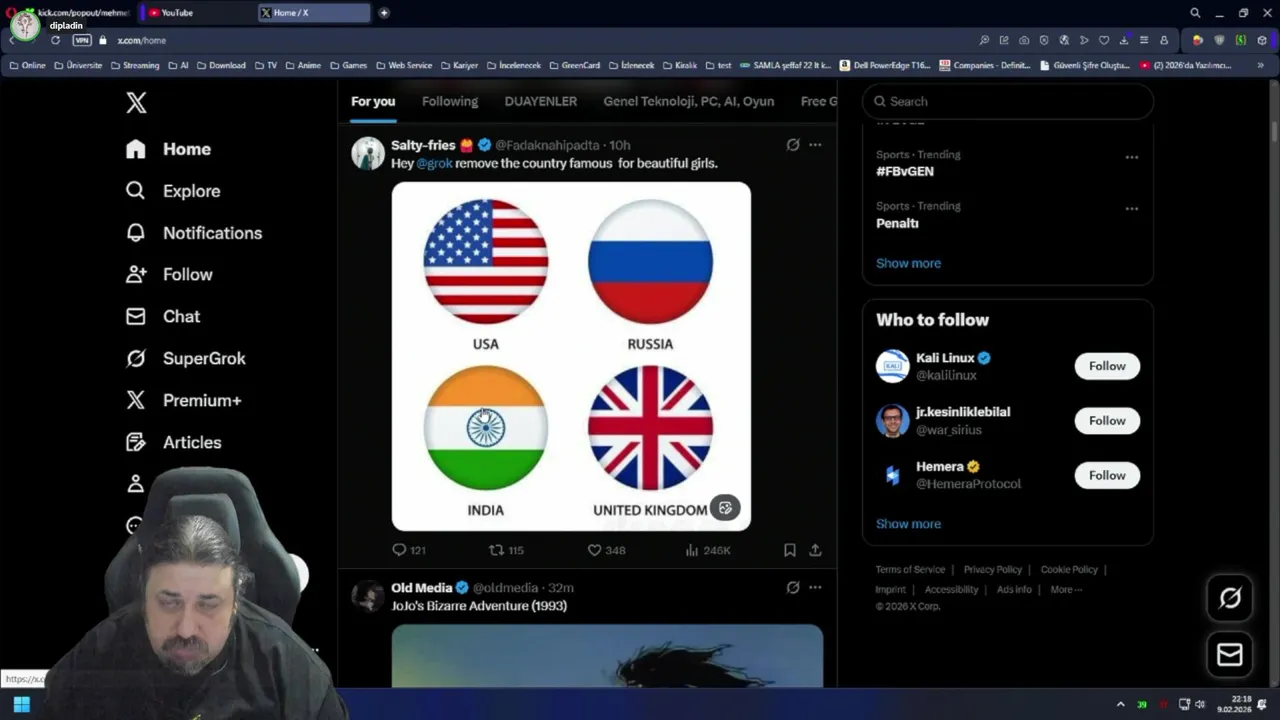Click the x.com/home address bar
The image size is (1280, 720).
[141, 40]
